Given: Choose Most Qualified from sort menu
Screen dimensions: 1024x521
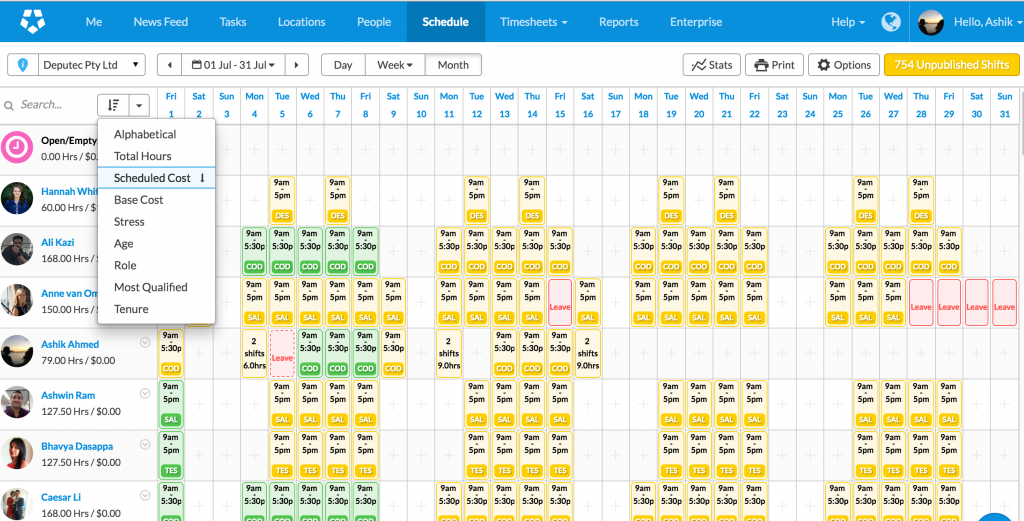Looking at the screenshot, I should (x=150, y=287).
